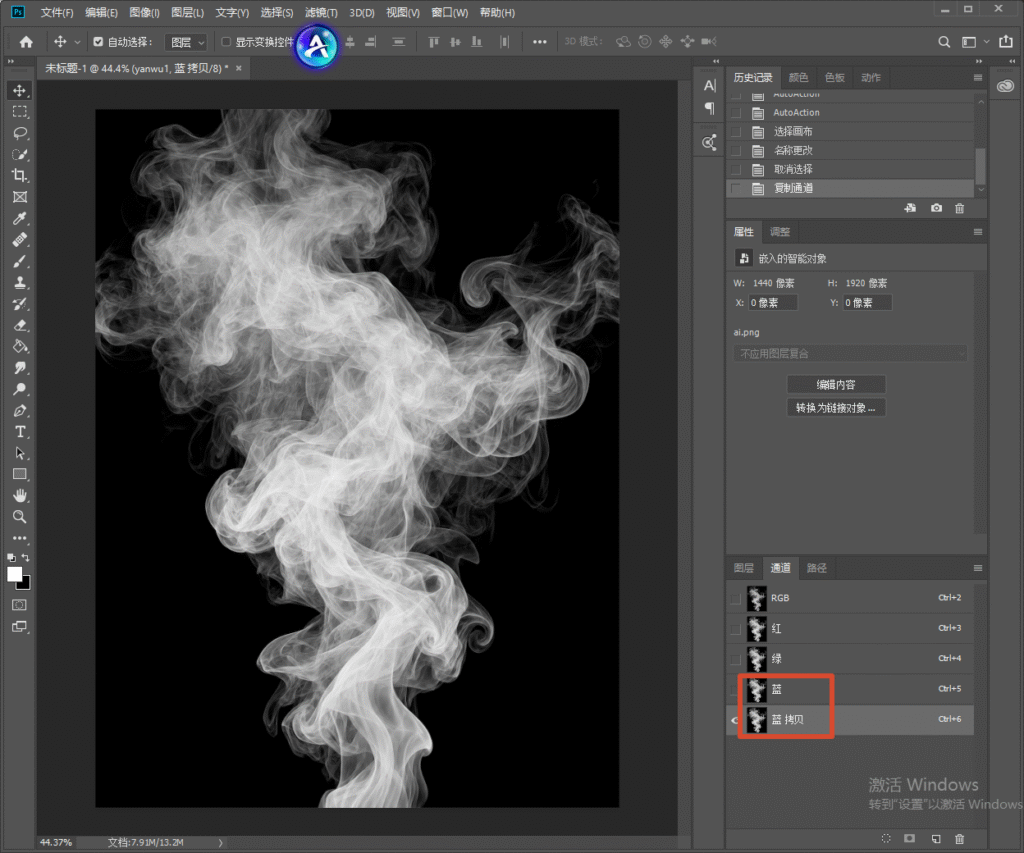Click the Home icon in options bar
1024x853 pixels.
click(x=26, y=42)
